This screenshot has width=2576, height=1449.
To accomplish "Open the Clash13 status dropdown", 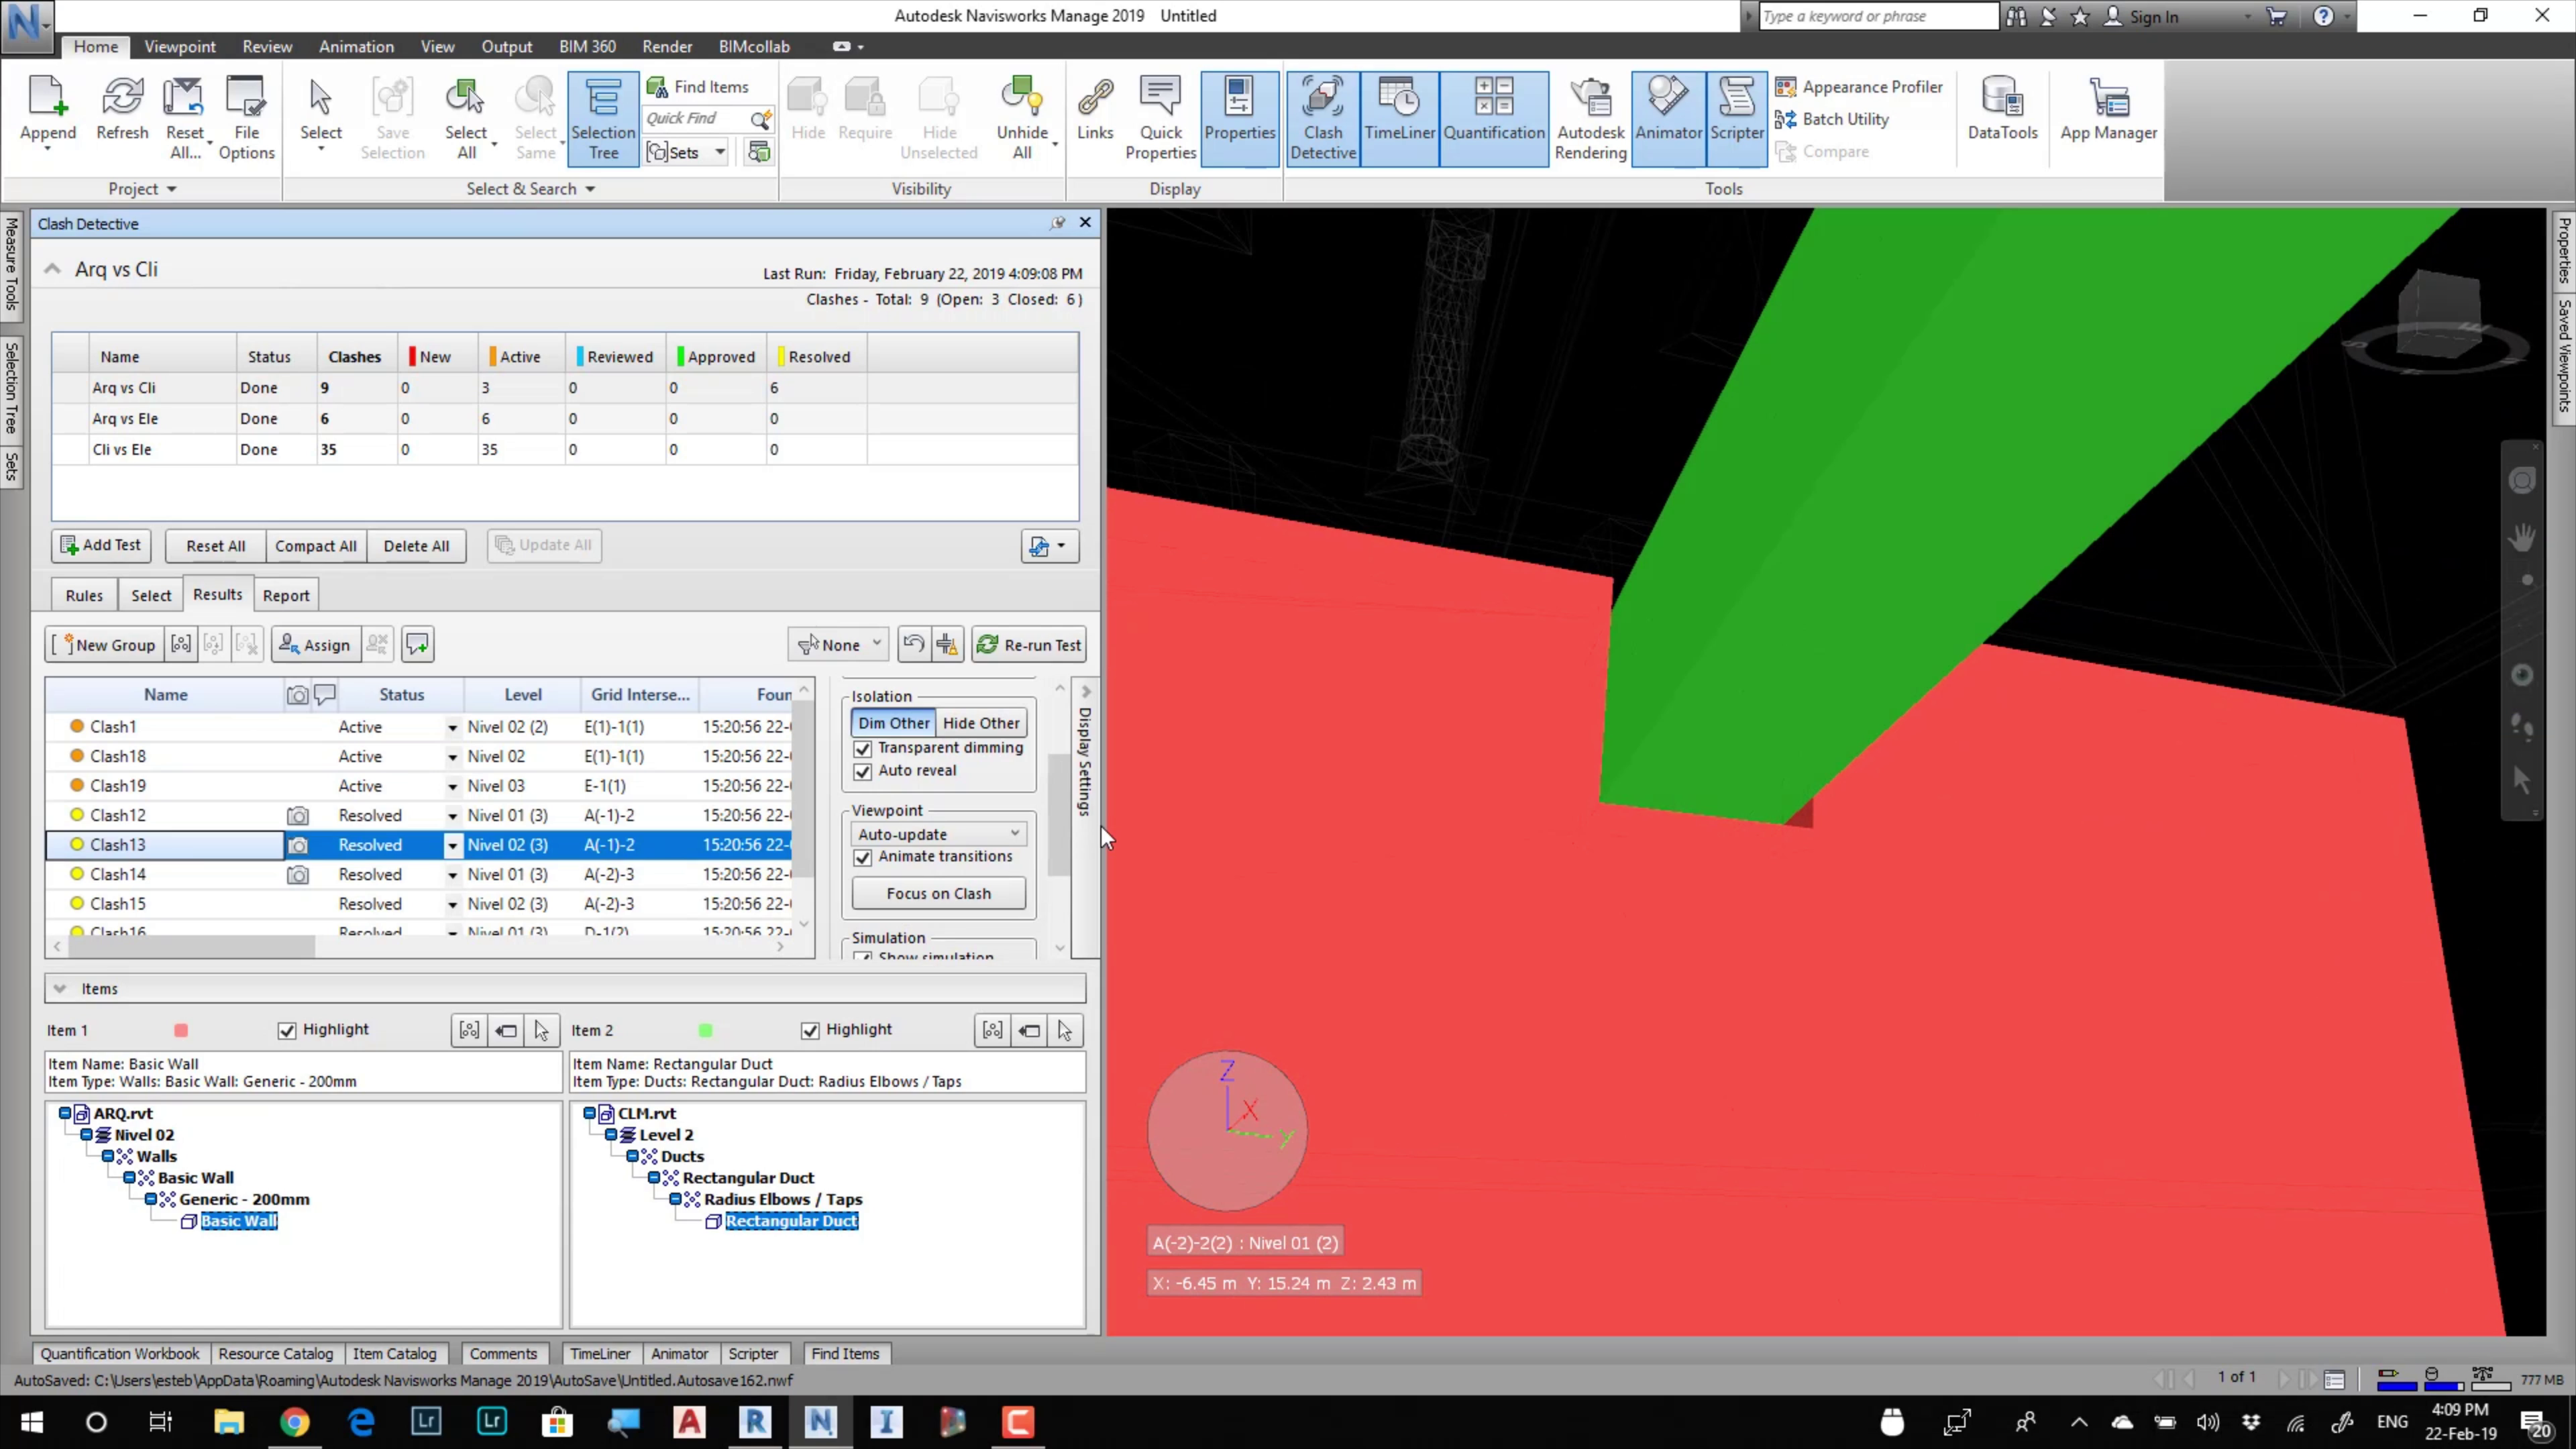I will pyautogui.click(x=452, y=846).
